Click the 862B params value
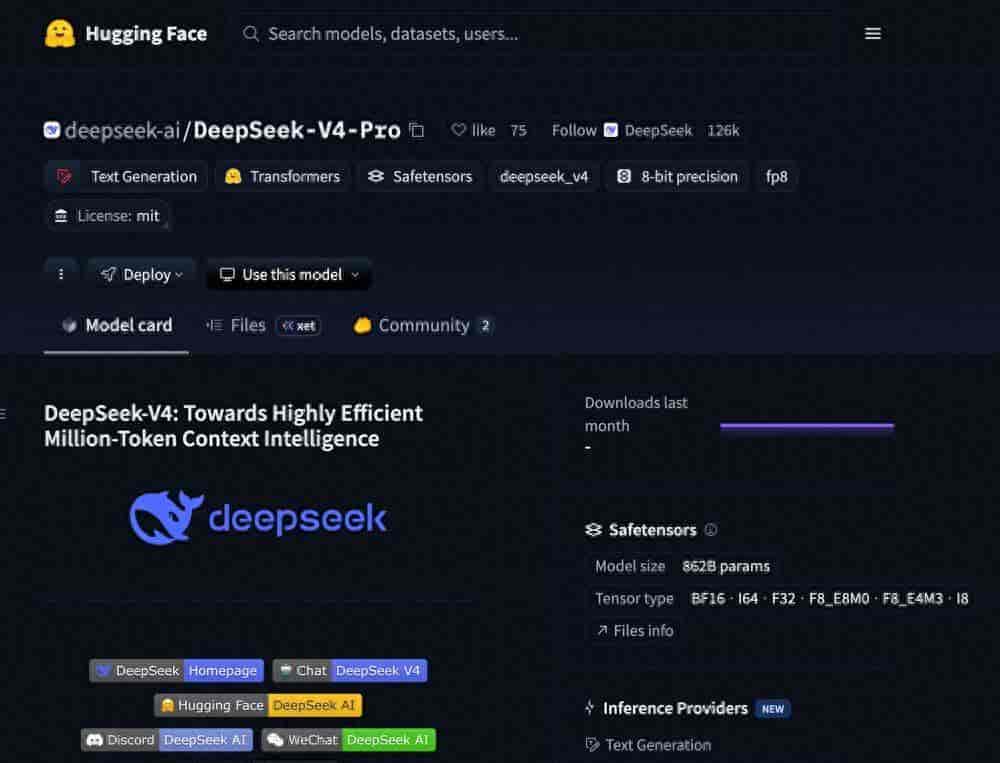Image resolution: width=1000 pixels, height=763 pixels. [x=726, y=567]
